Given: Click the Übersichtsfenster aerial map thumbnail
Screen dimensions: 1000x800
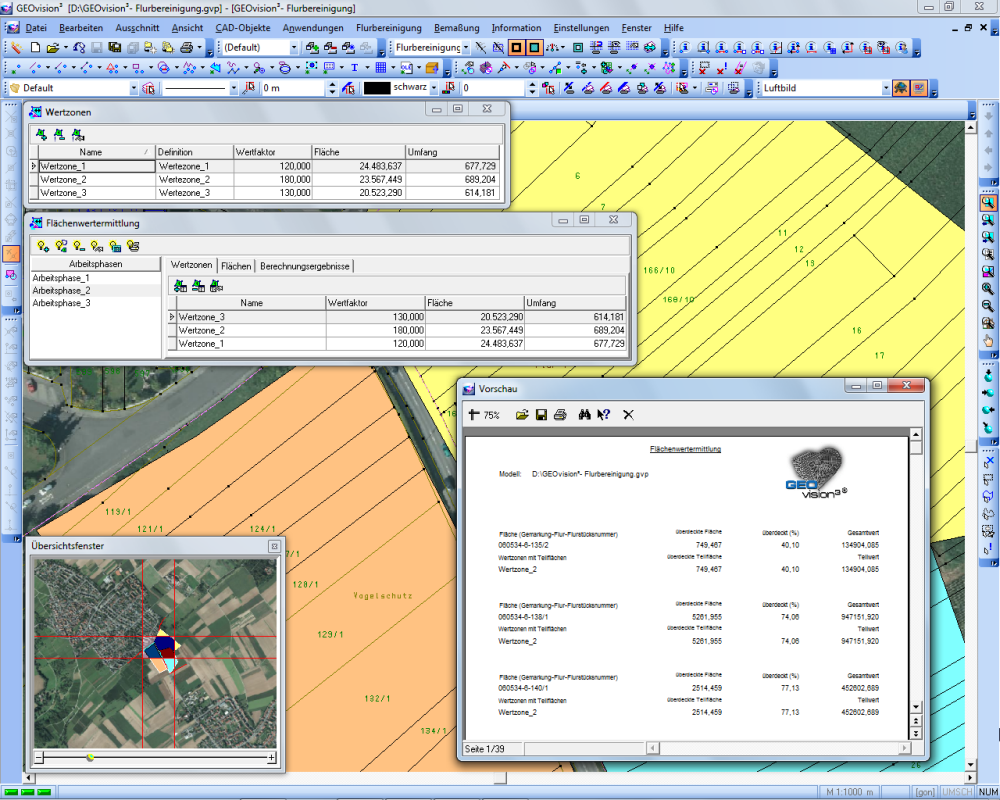Looking at the screenshot, I should point(155,653).
